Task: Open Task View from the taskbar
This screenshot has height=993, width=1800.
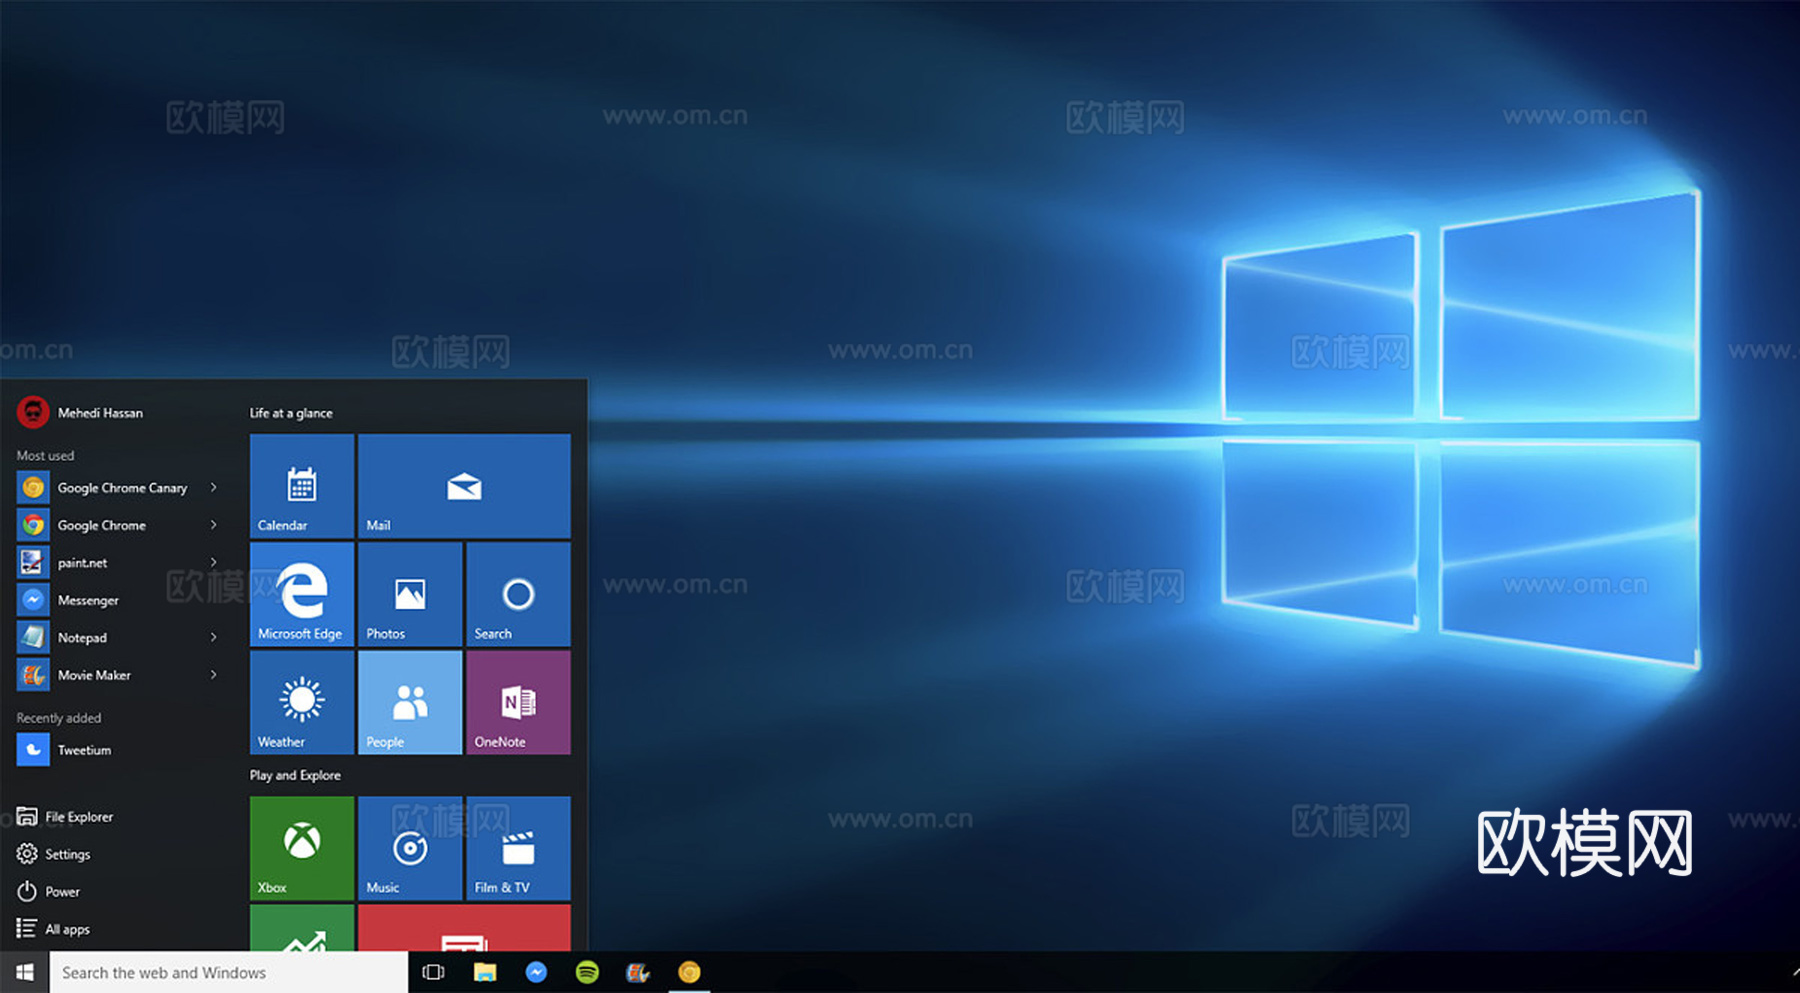Action: [x=433, y=972]
